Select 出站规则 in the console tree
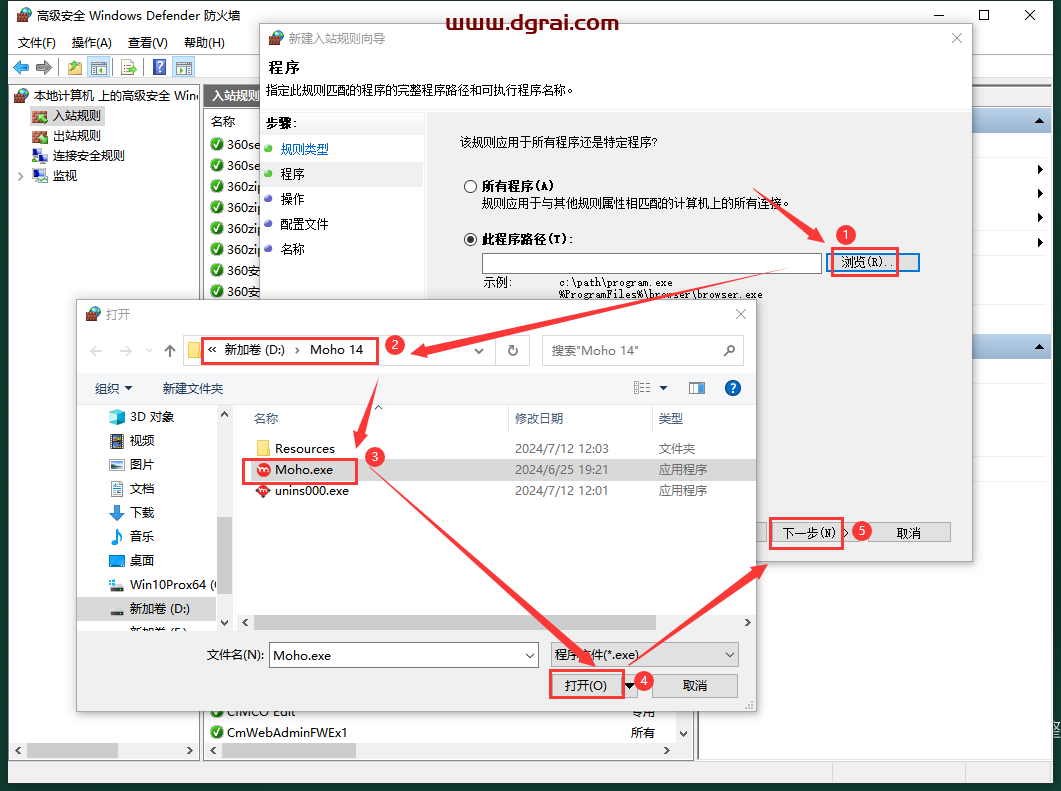This screenshot has height=791, width=1061. [x=76, y=135]
